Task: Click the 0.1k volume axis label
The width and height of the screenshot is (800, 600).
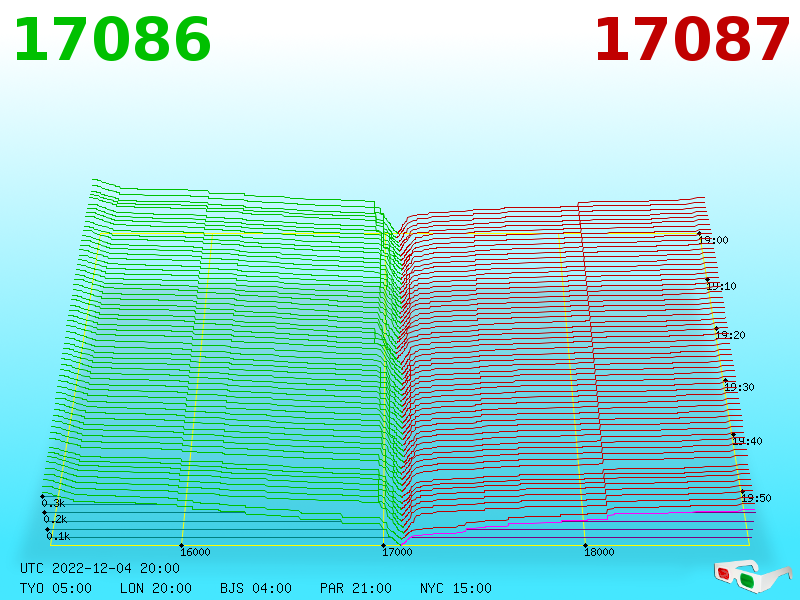Action: click(x=58, y=536)
